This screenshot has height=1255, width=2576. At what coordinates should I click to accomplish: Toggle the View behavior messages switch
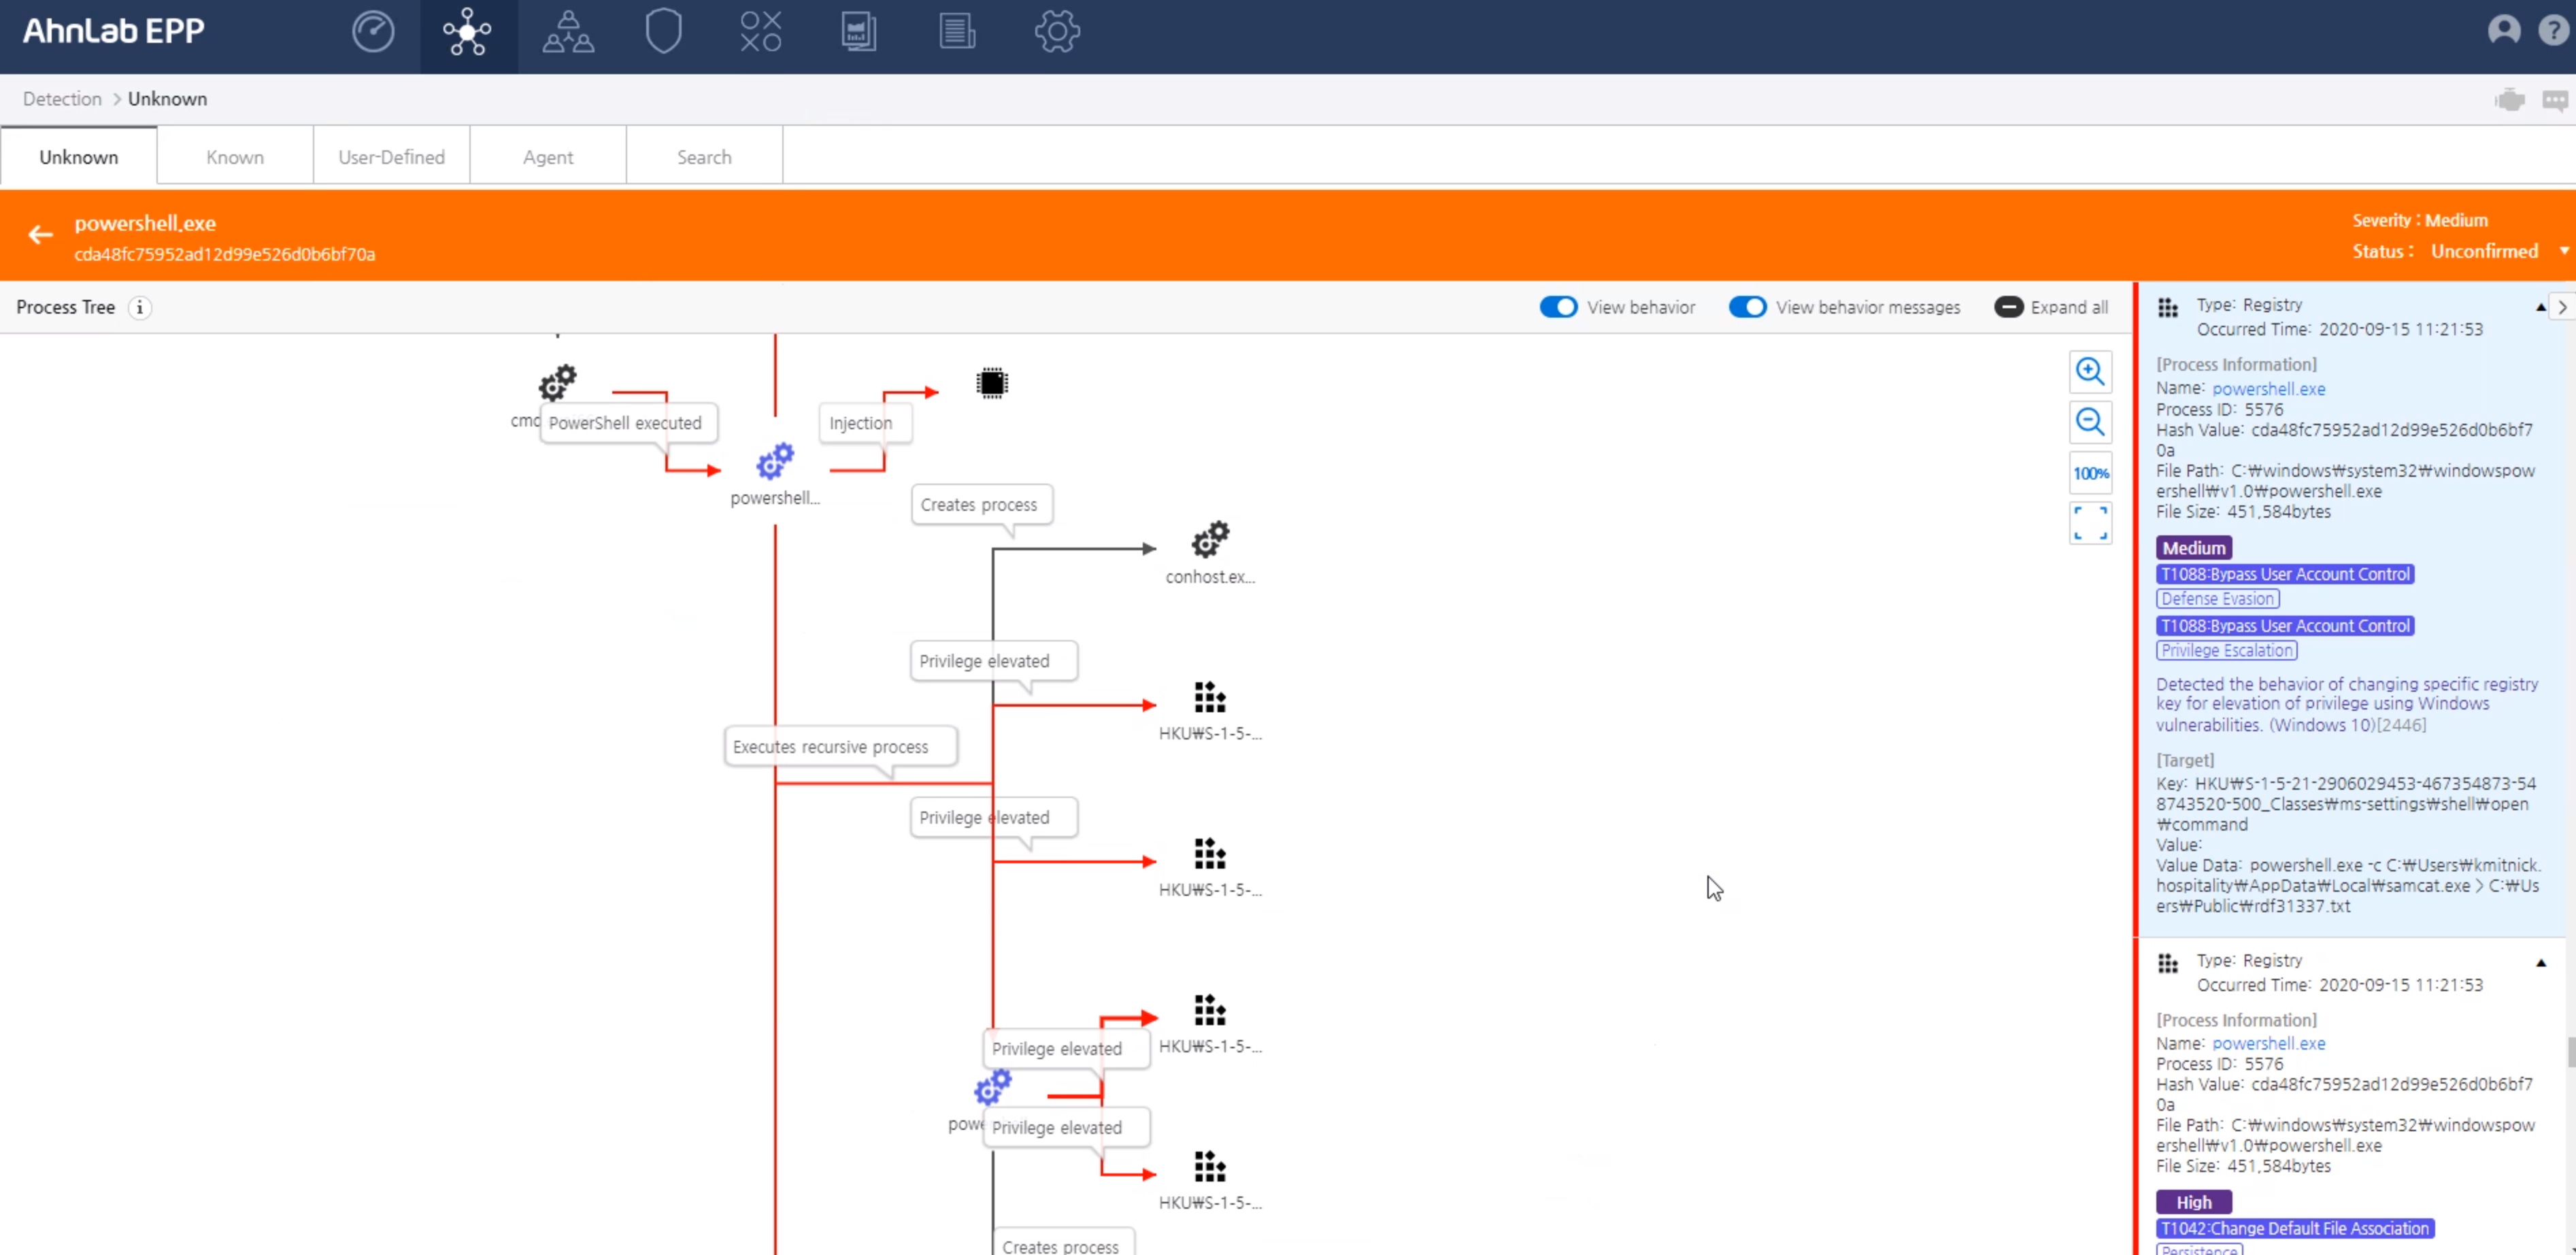[1747, 307]
